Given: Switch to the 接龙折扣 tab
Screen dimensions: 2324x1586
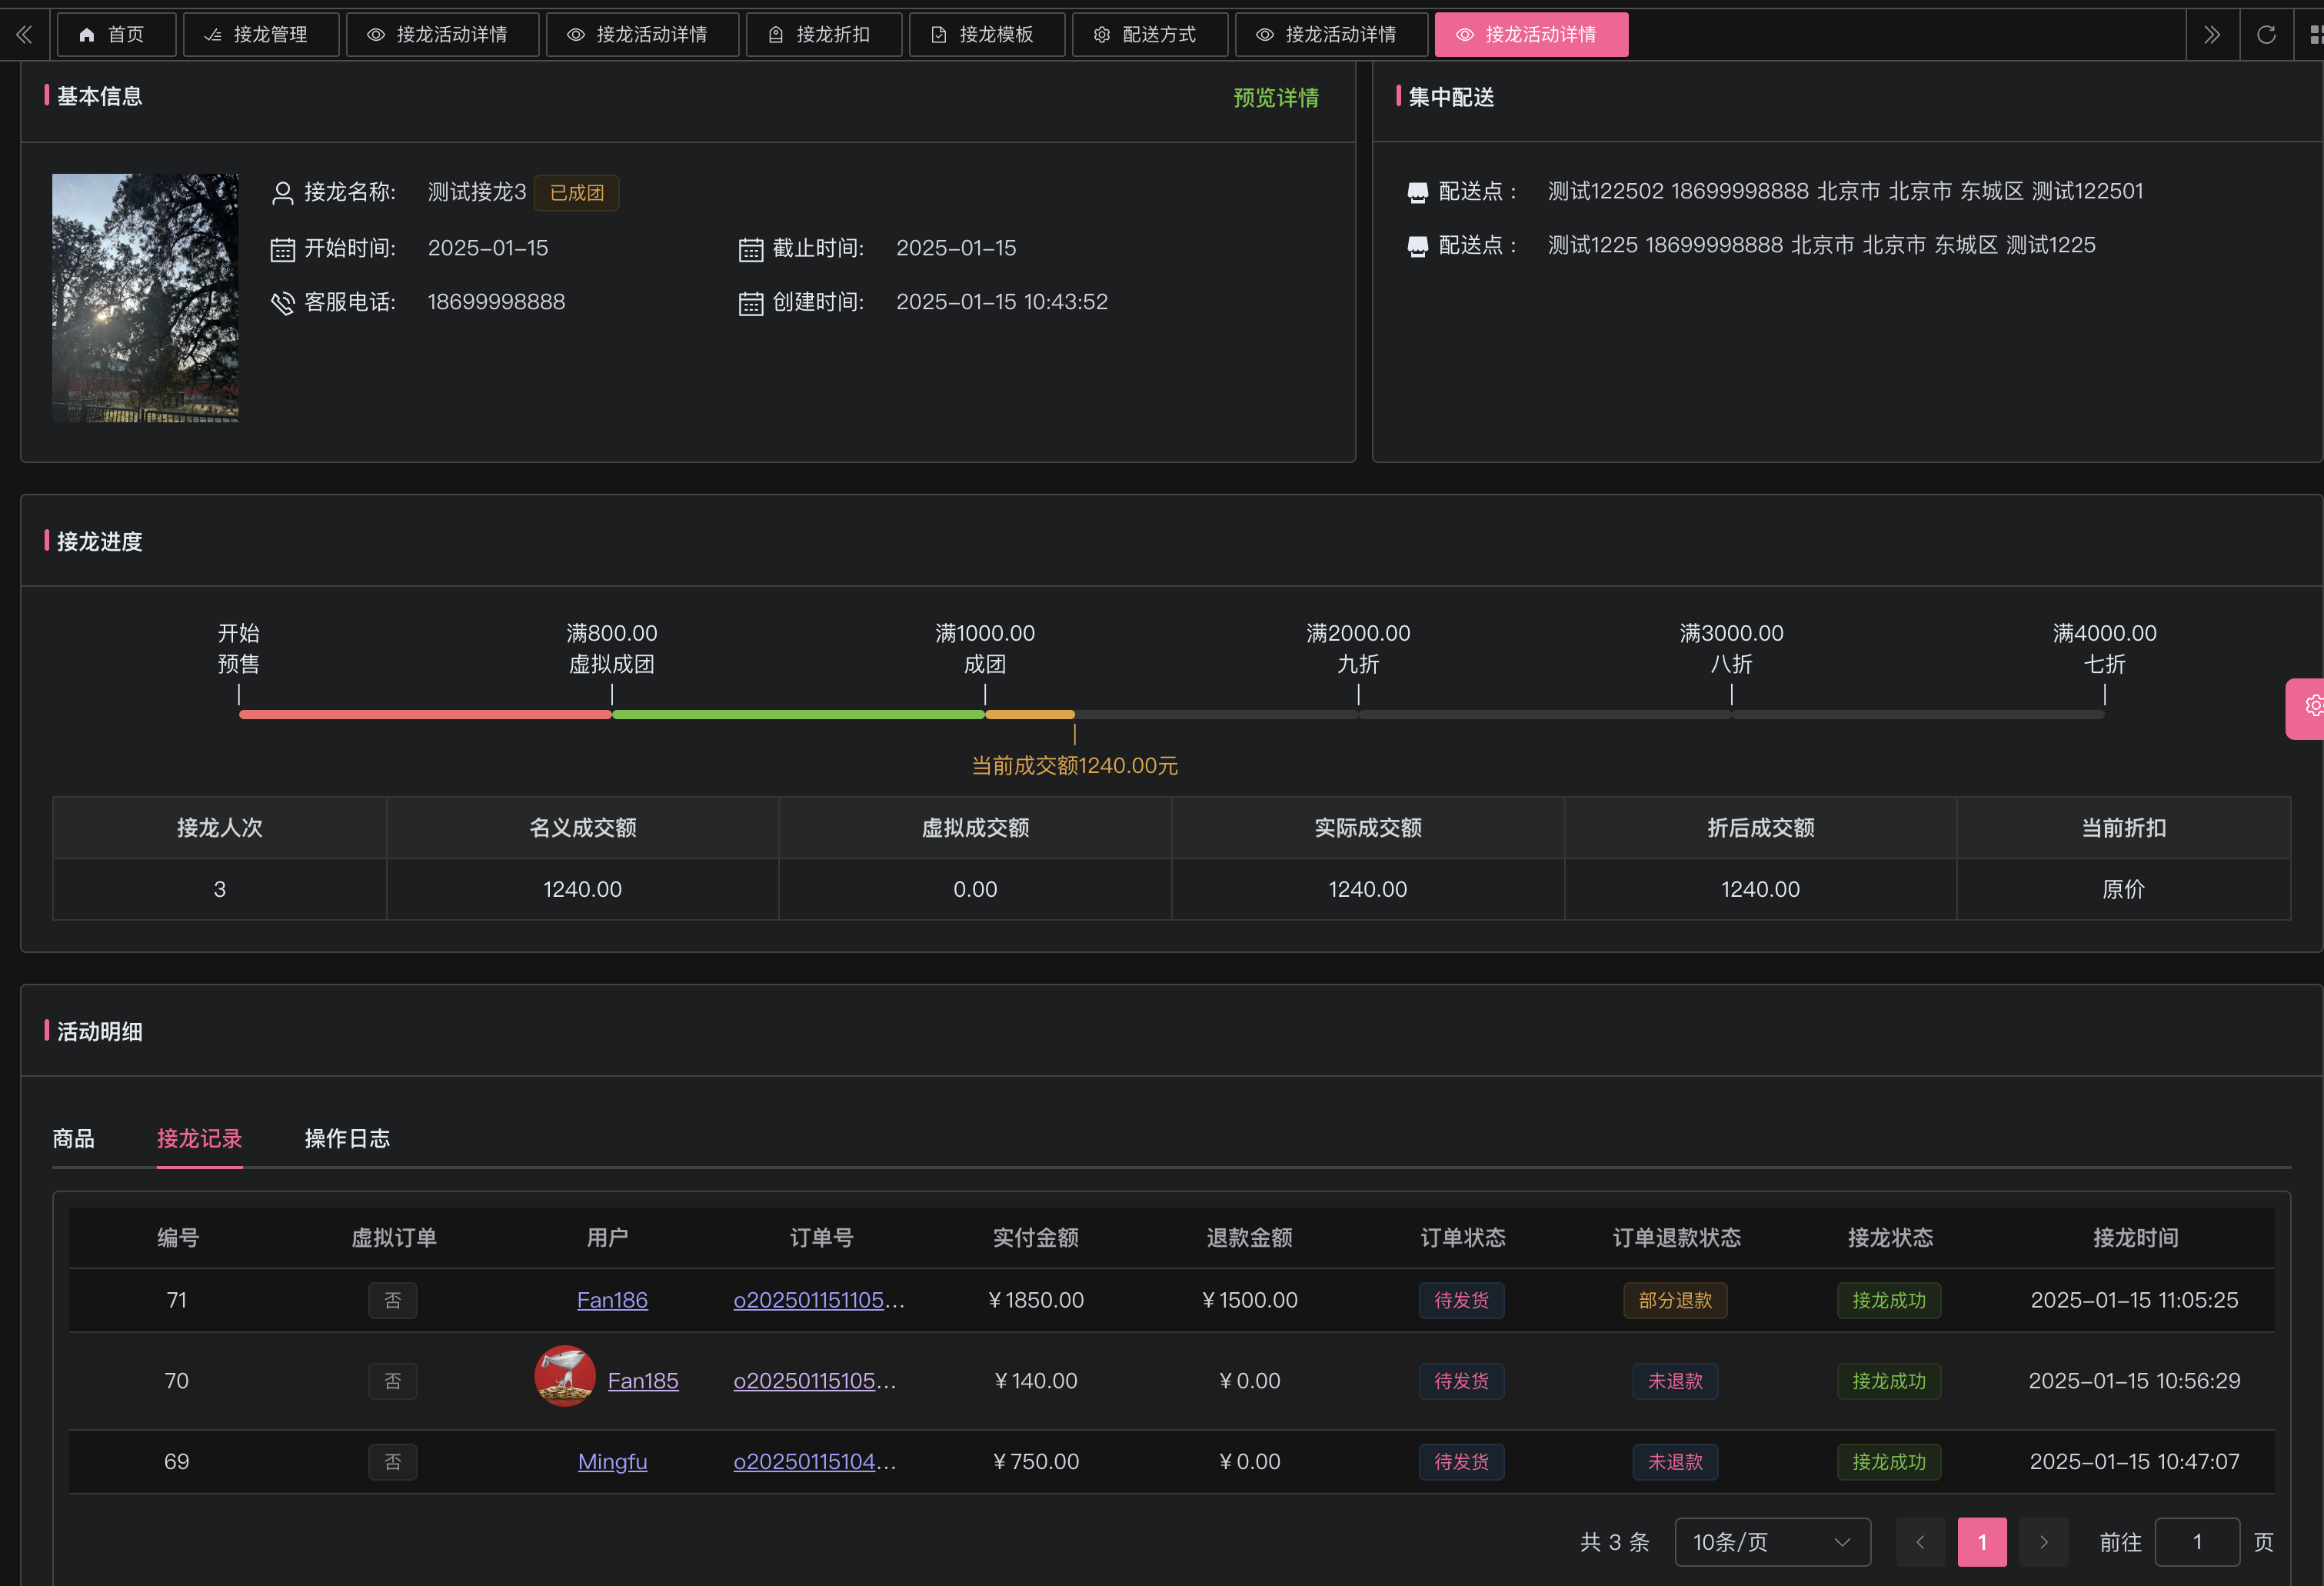Looking at the screenshot, I should click(824, 35).
